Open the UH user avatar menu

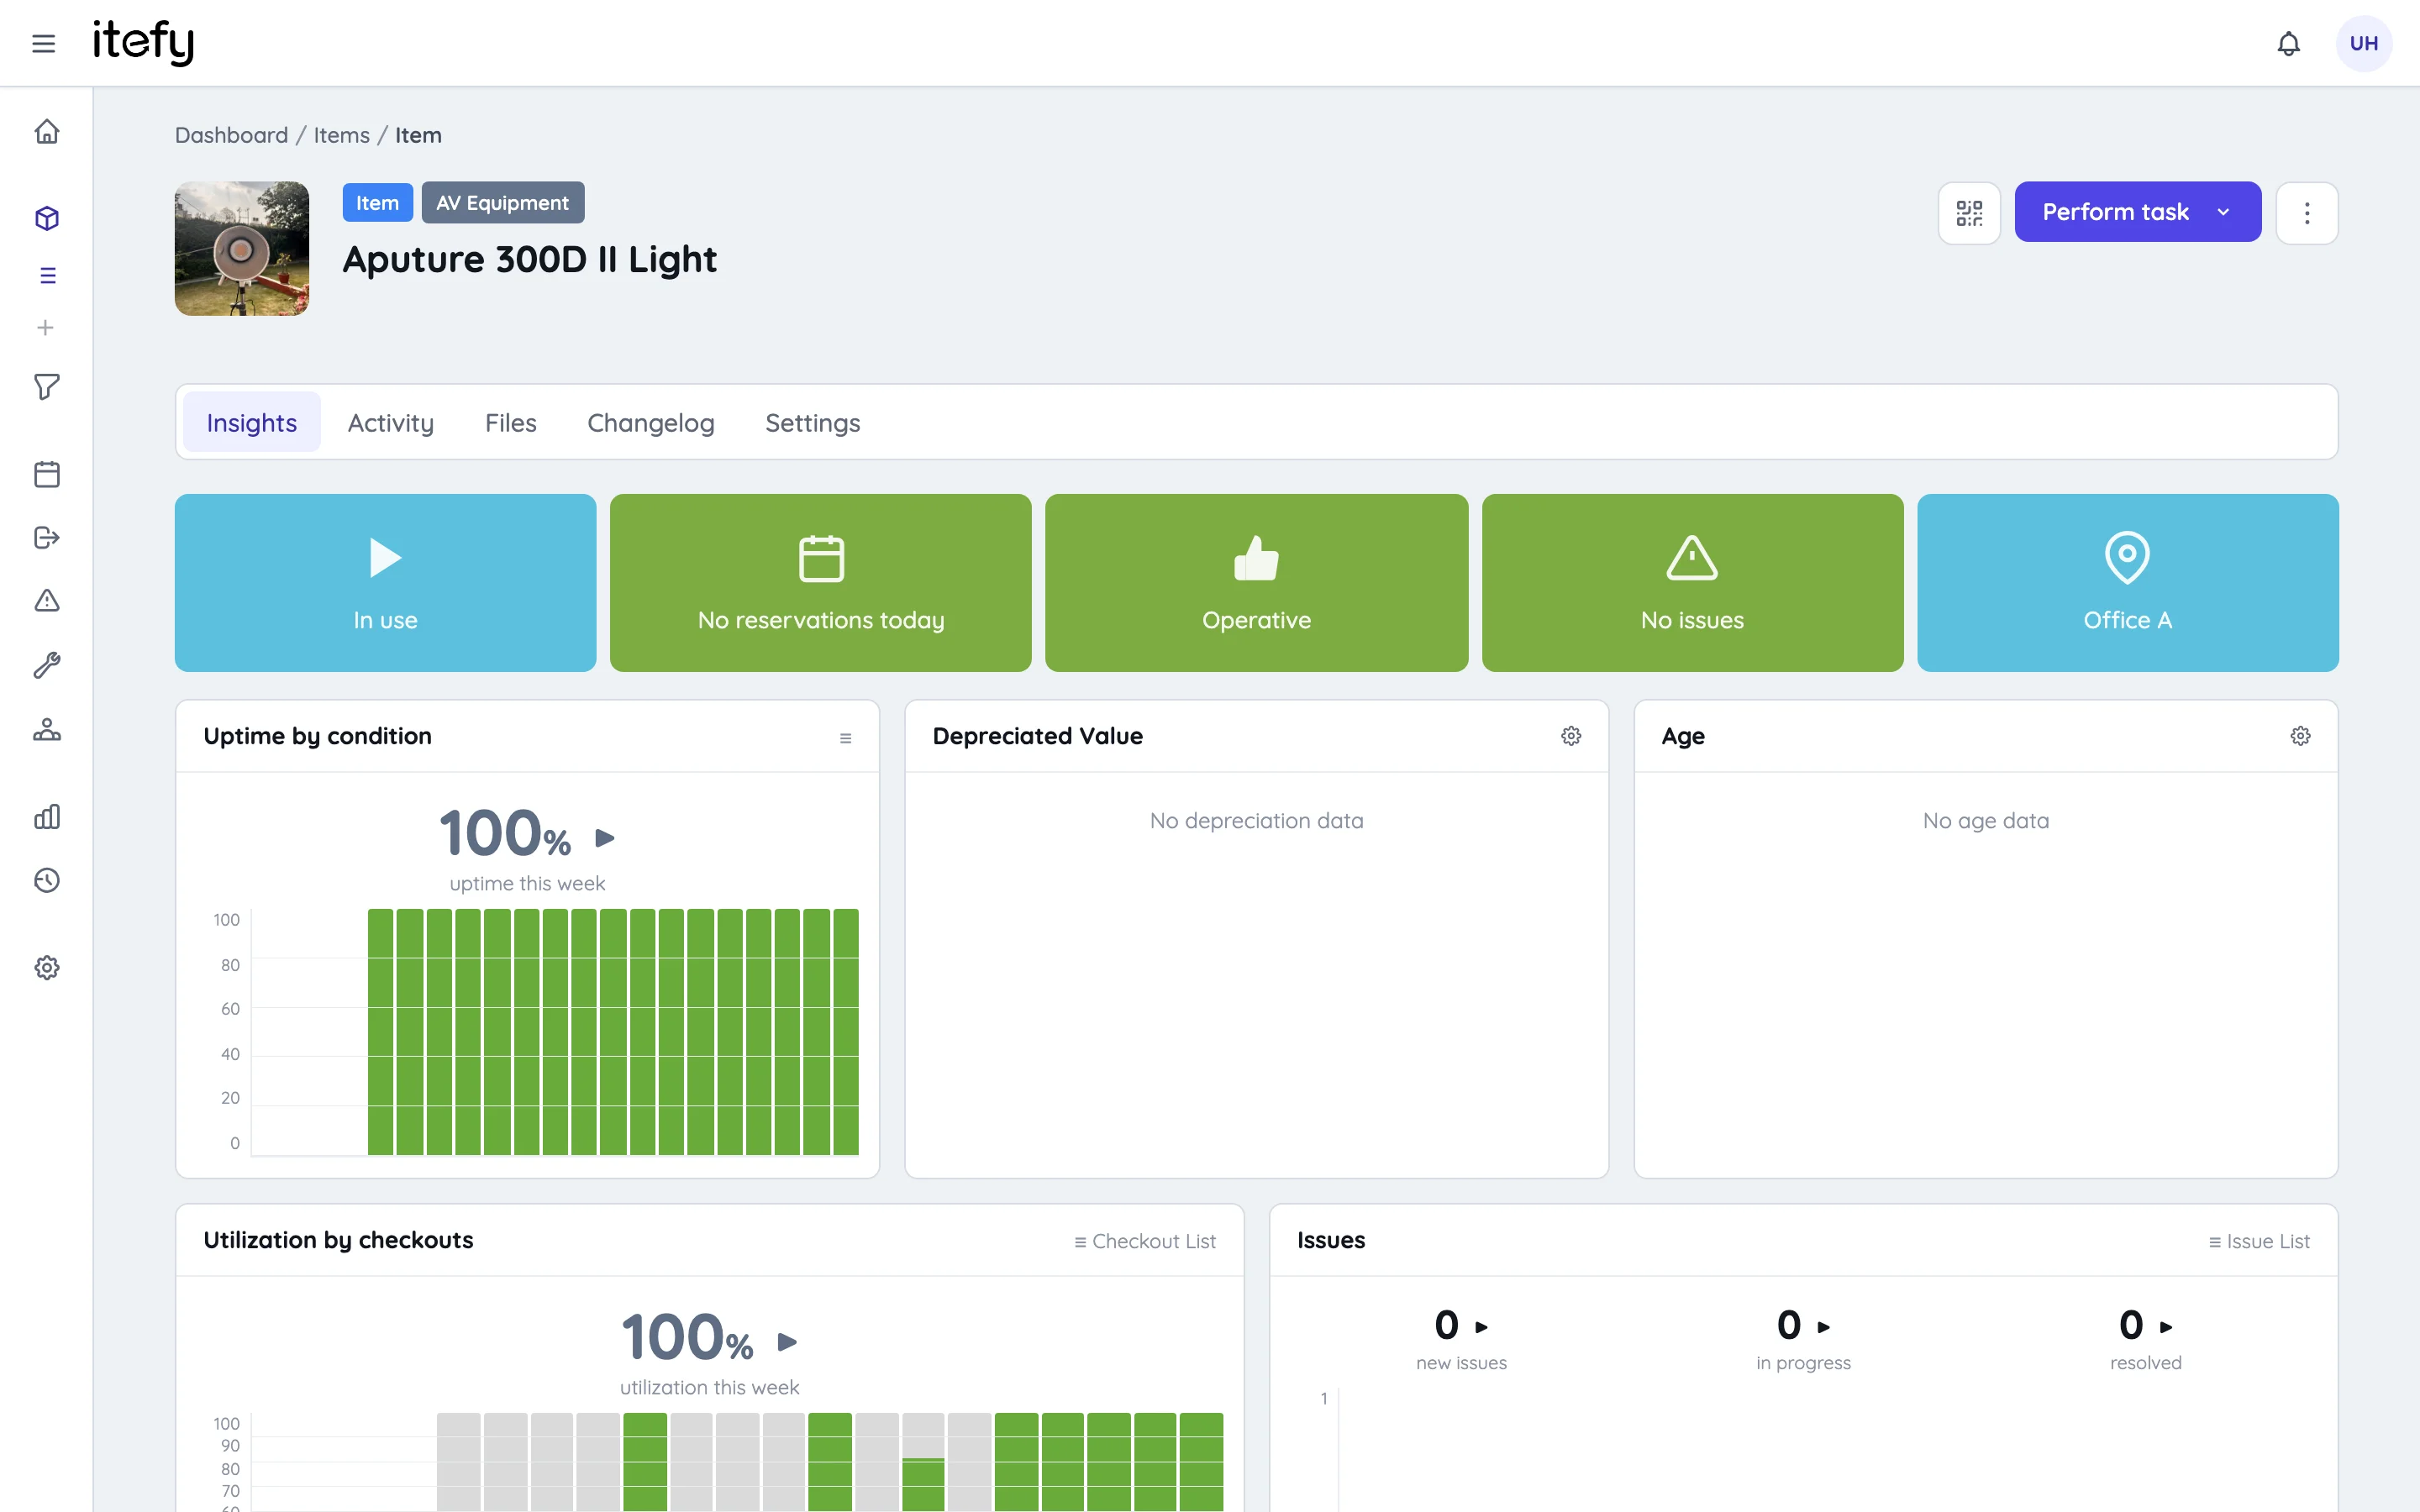(2363, 43)
